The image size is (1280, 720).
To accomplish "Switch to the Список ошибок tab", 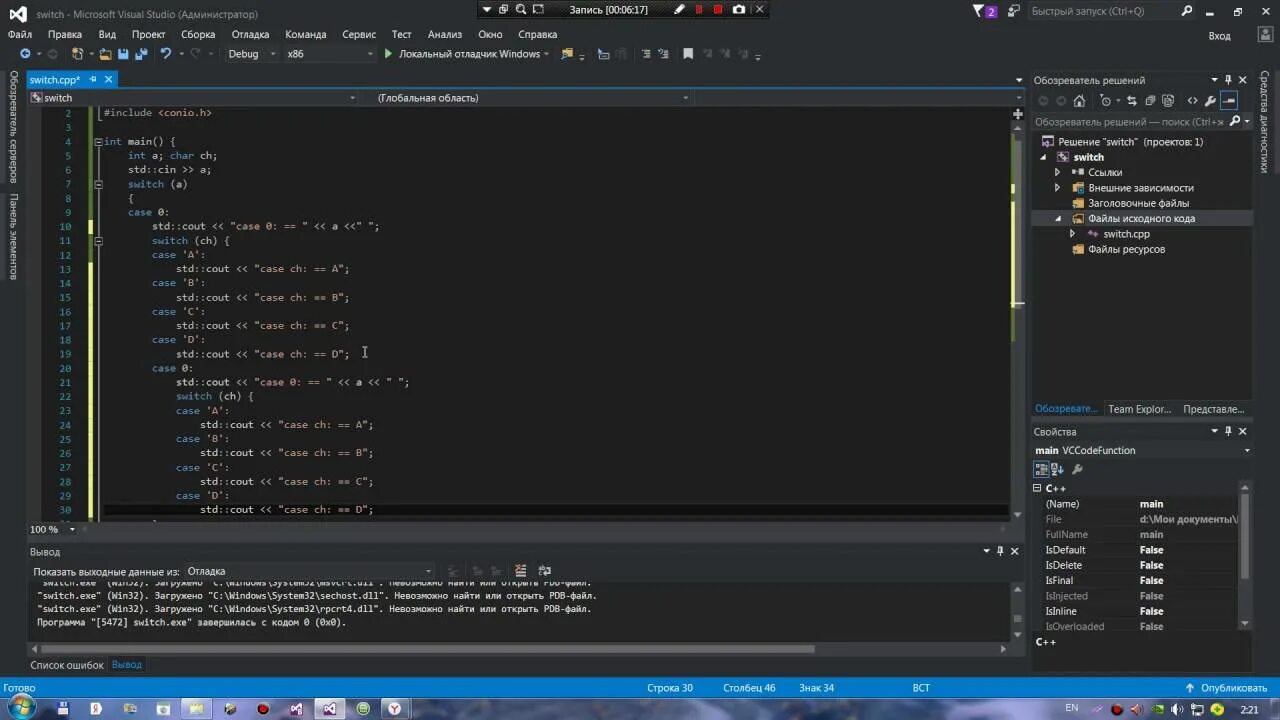I will (x=67, y=664).
